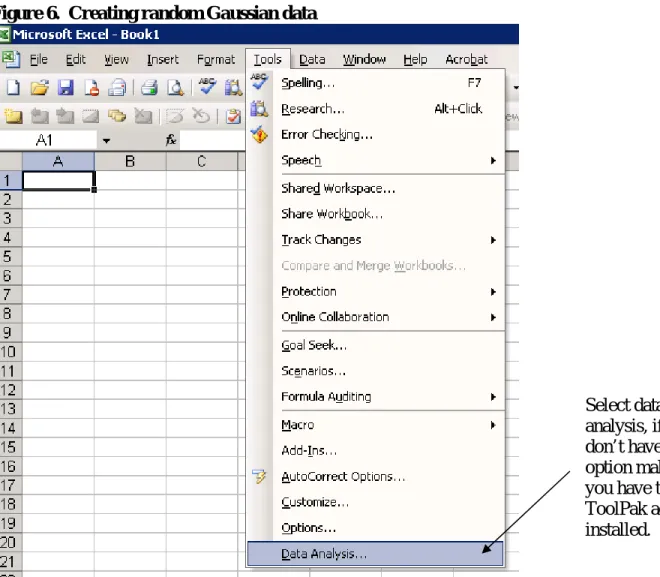660x577 pixels.
Task: Click the Show/Hide Comment icon
Action: click(90, 116)
